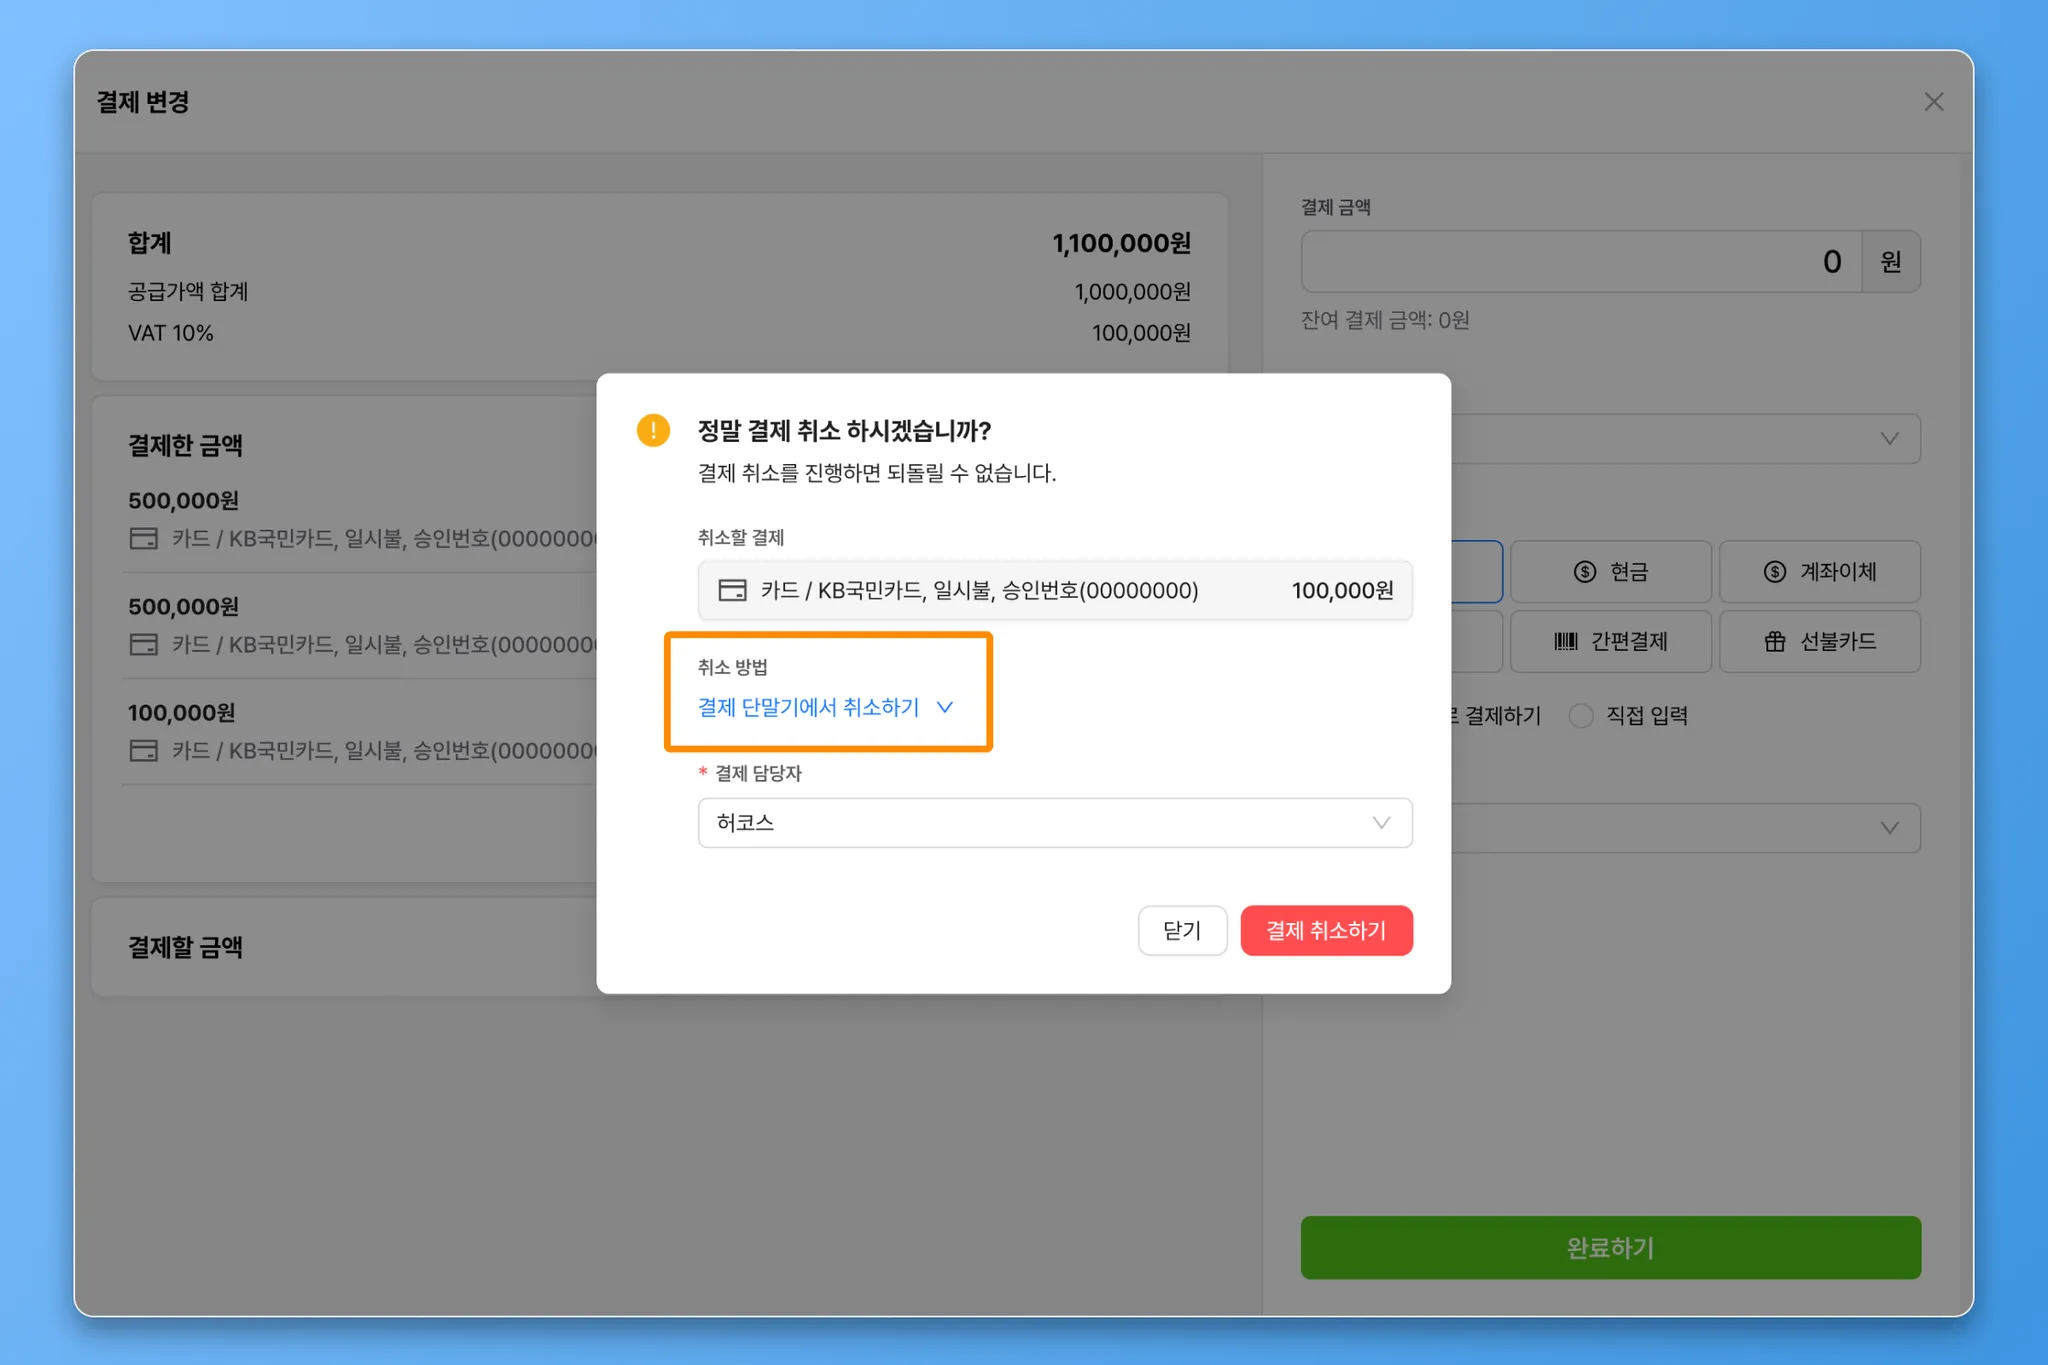
Task: Click card icon under first 500,000원 payment
Action: coord(144,539)
